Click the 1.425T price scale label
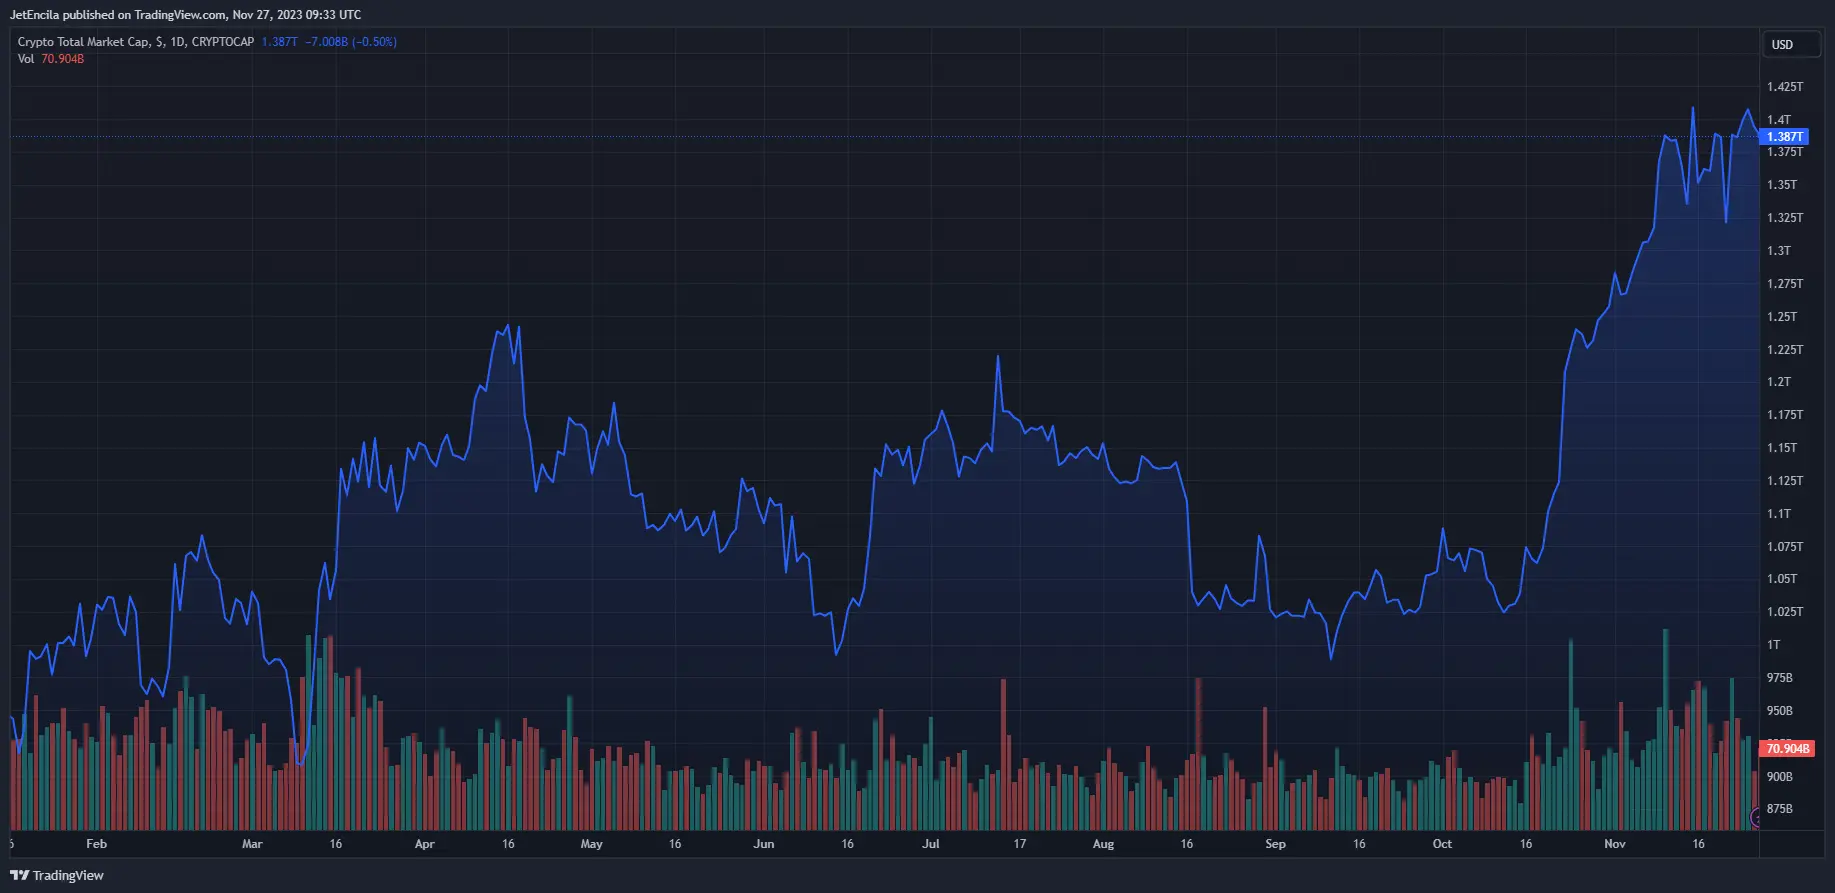The image size is (1835, 893). [x=1785, y=87]
